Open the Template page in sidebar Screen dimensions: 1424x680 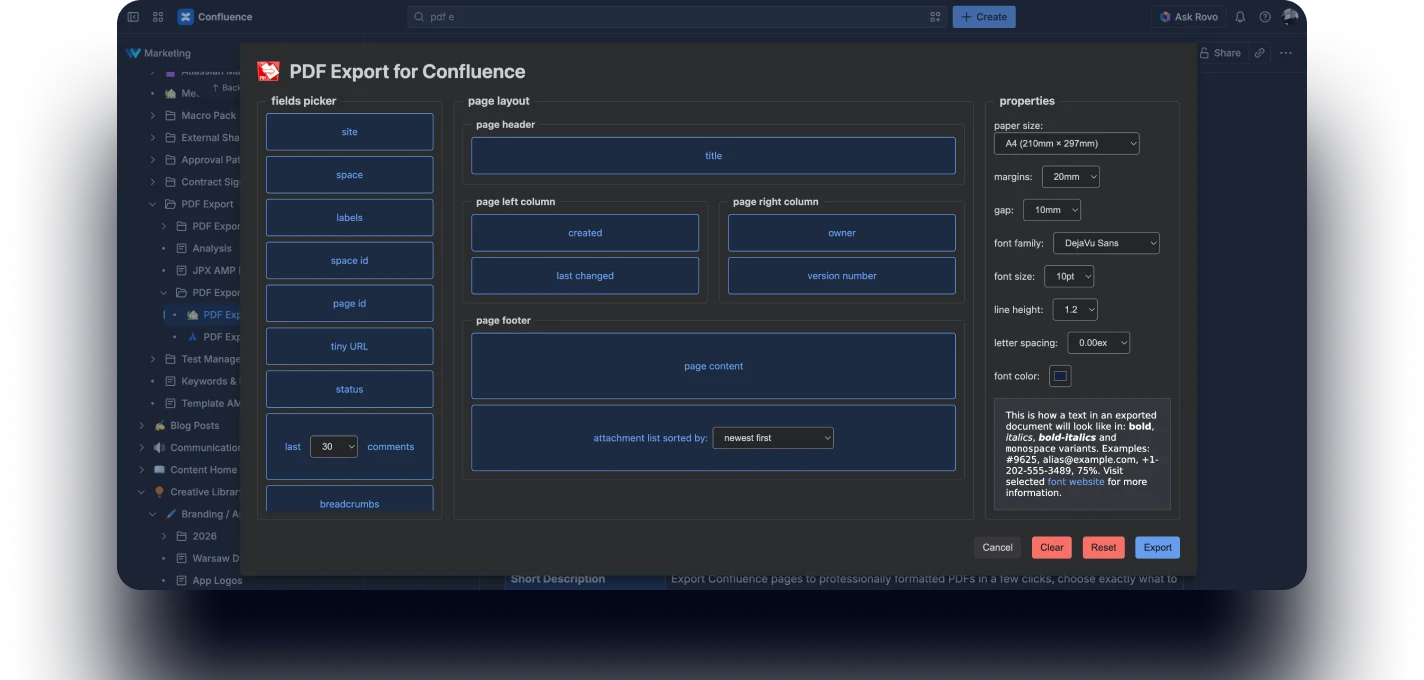tap(210, 403)
